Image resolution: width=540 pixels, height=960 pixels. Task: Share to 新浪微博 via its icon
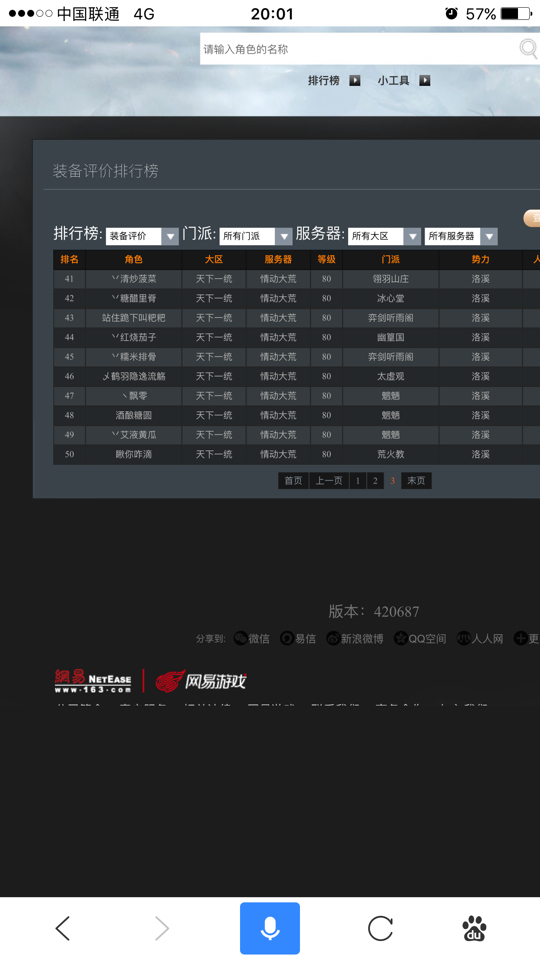point(333,639)
